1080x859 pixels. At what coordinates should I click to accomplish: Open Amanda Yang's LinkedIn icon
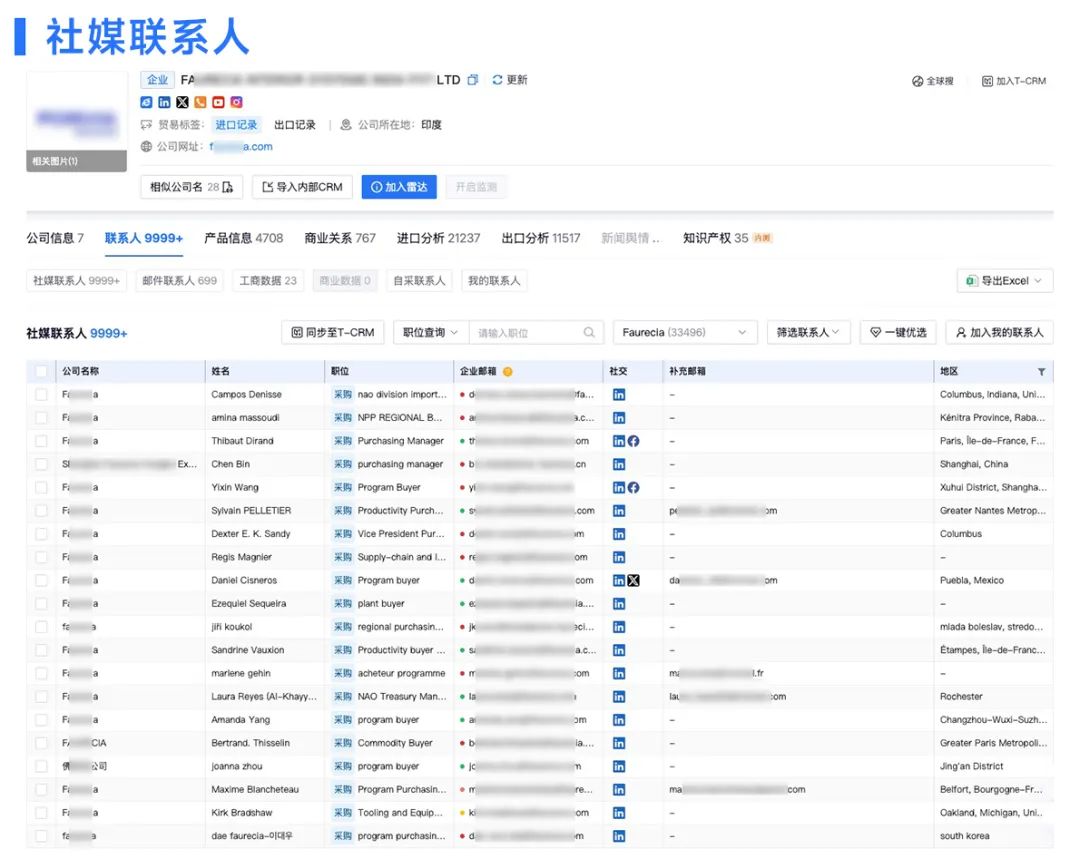tap(619, 720)
